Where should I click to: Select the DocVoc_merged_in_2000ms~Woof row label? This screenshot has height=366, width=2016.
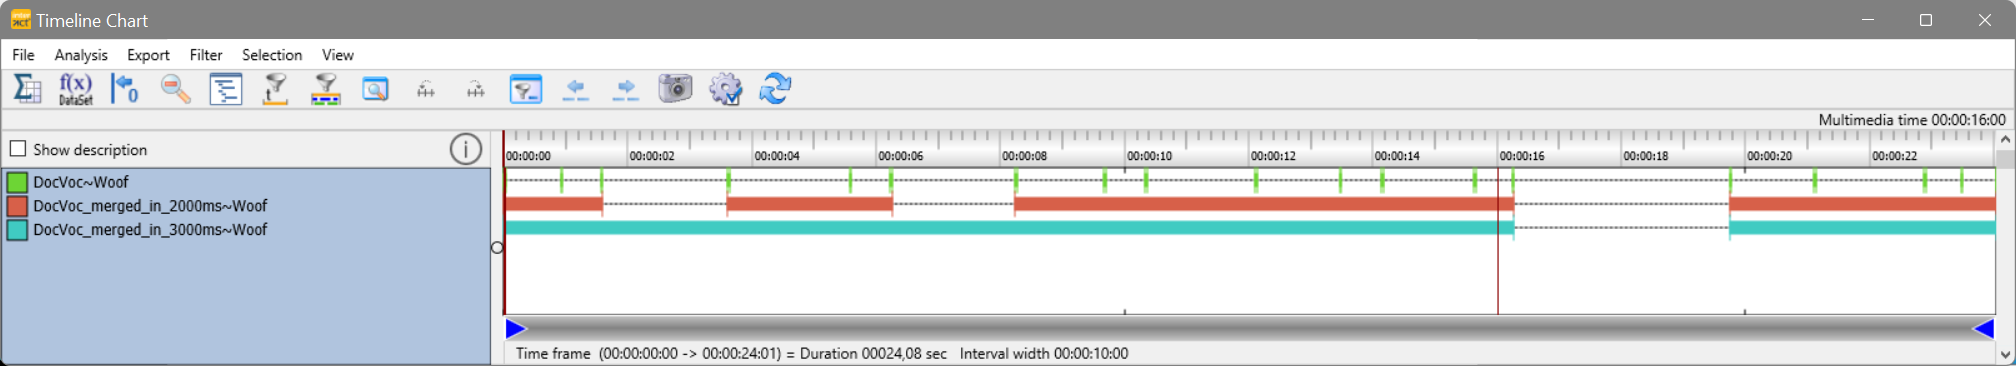pyautogui.click(x=150, y=206)
